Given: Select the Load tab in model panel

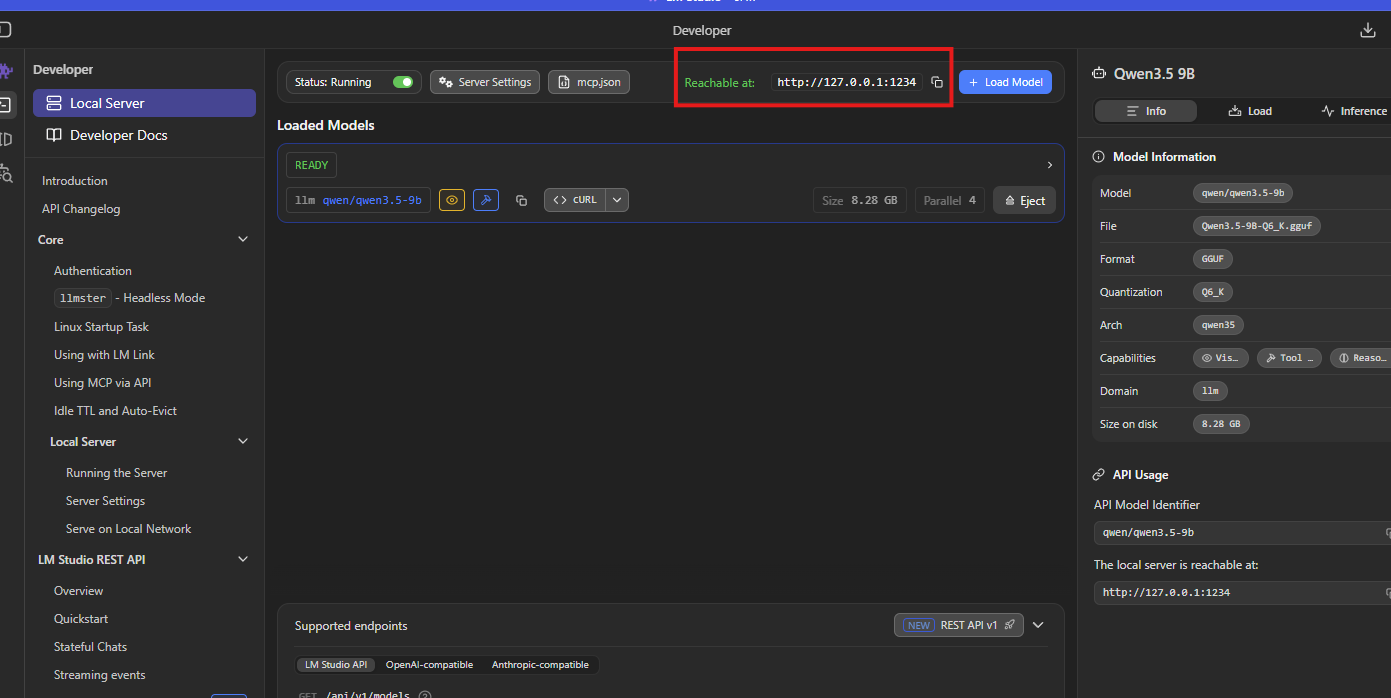Looking at the screenshot, I should (x=1250, y=111).
